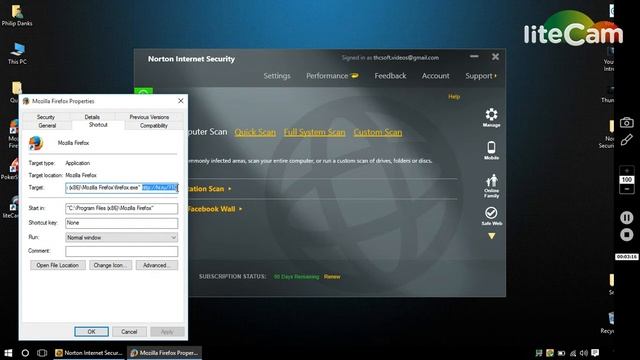Expand Norton Support dropdown menu
Viewport: 640px width, 360px height.
(x=481, y=76)
